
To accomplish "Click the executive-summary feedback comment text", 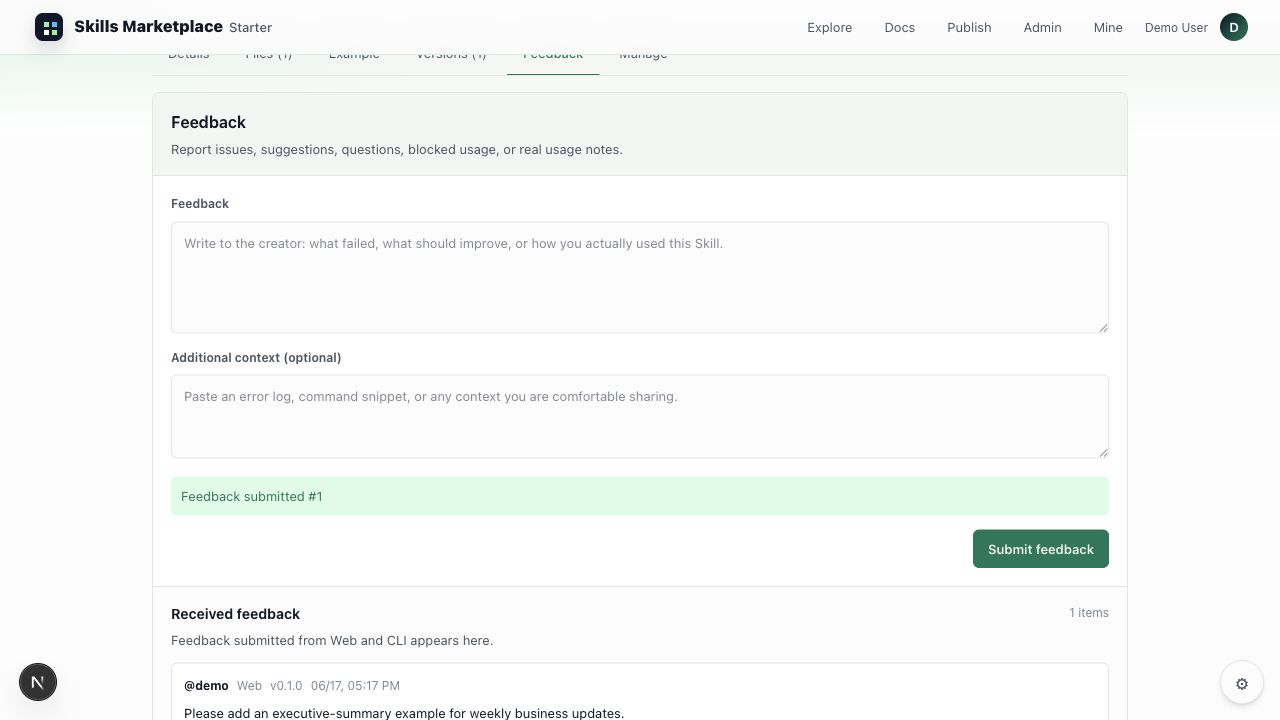I will coord(404,713).
